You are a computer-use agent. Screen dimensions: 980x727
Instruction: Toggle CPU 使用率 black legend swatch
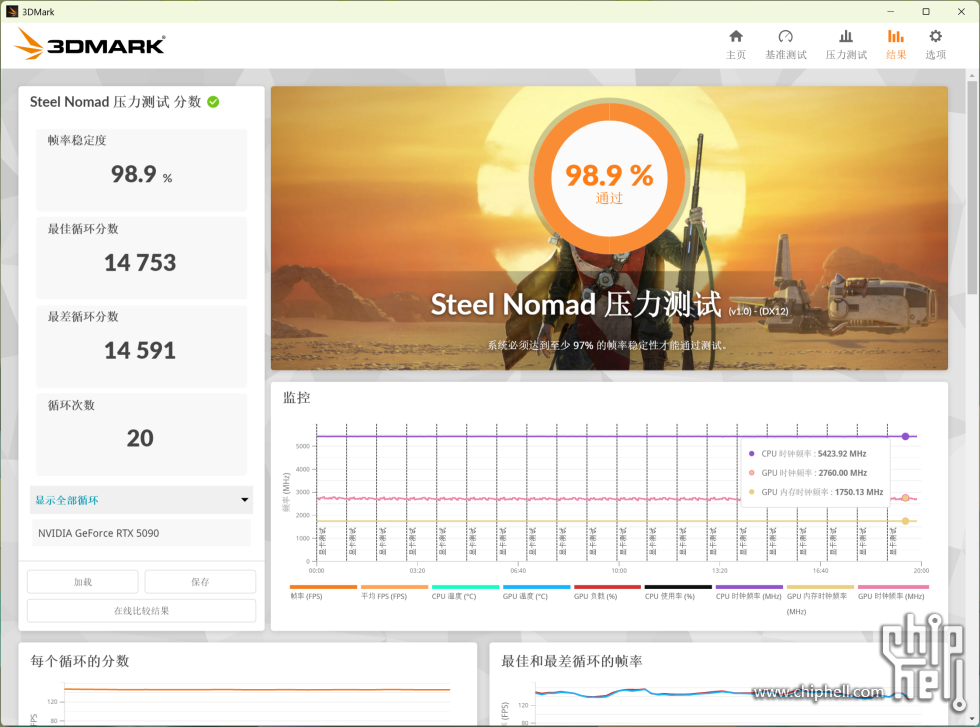pos(678,587)
